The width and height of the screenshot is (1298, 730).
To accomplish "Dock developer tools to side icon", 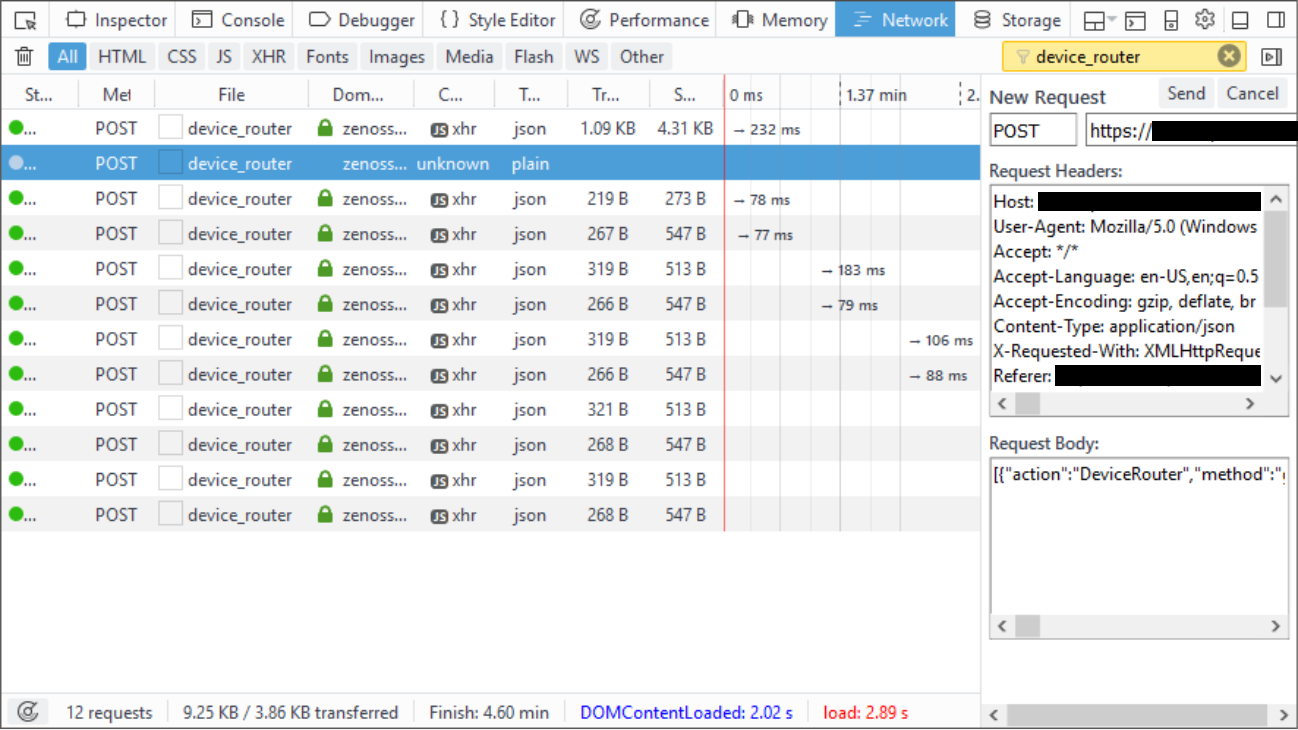I will click(x=1275, y=20).
